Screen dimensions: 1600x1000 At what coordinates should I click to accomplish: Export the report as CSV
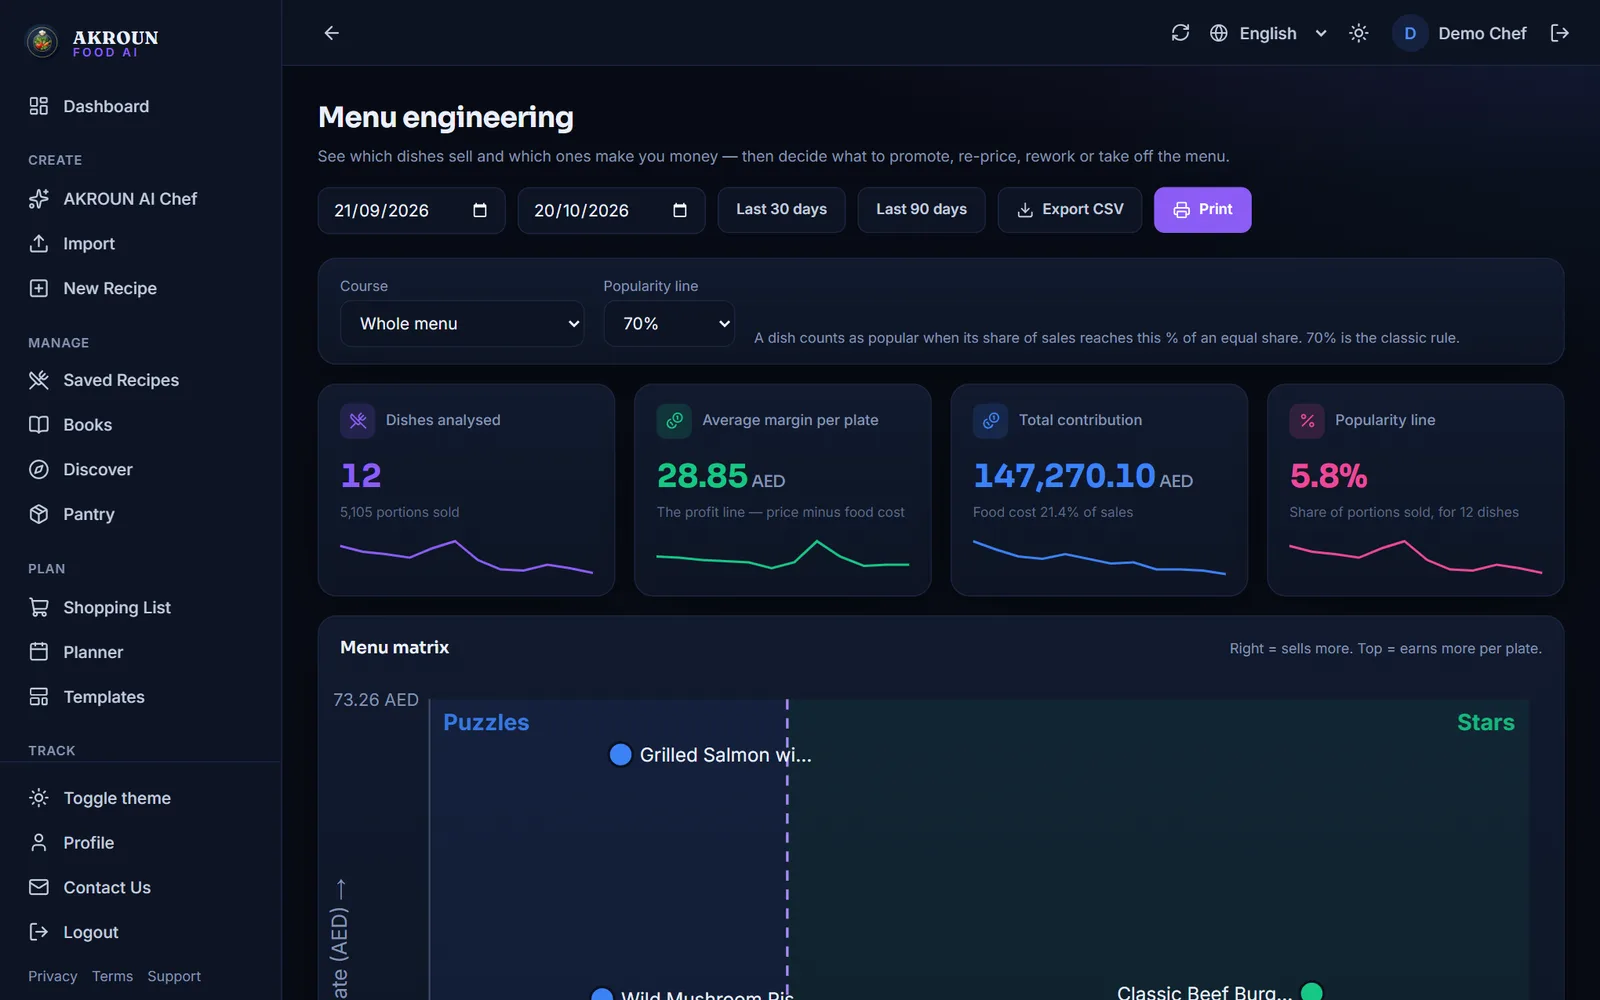[x=1070, y=210]
